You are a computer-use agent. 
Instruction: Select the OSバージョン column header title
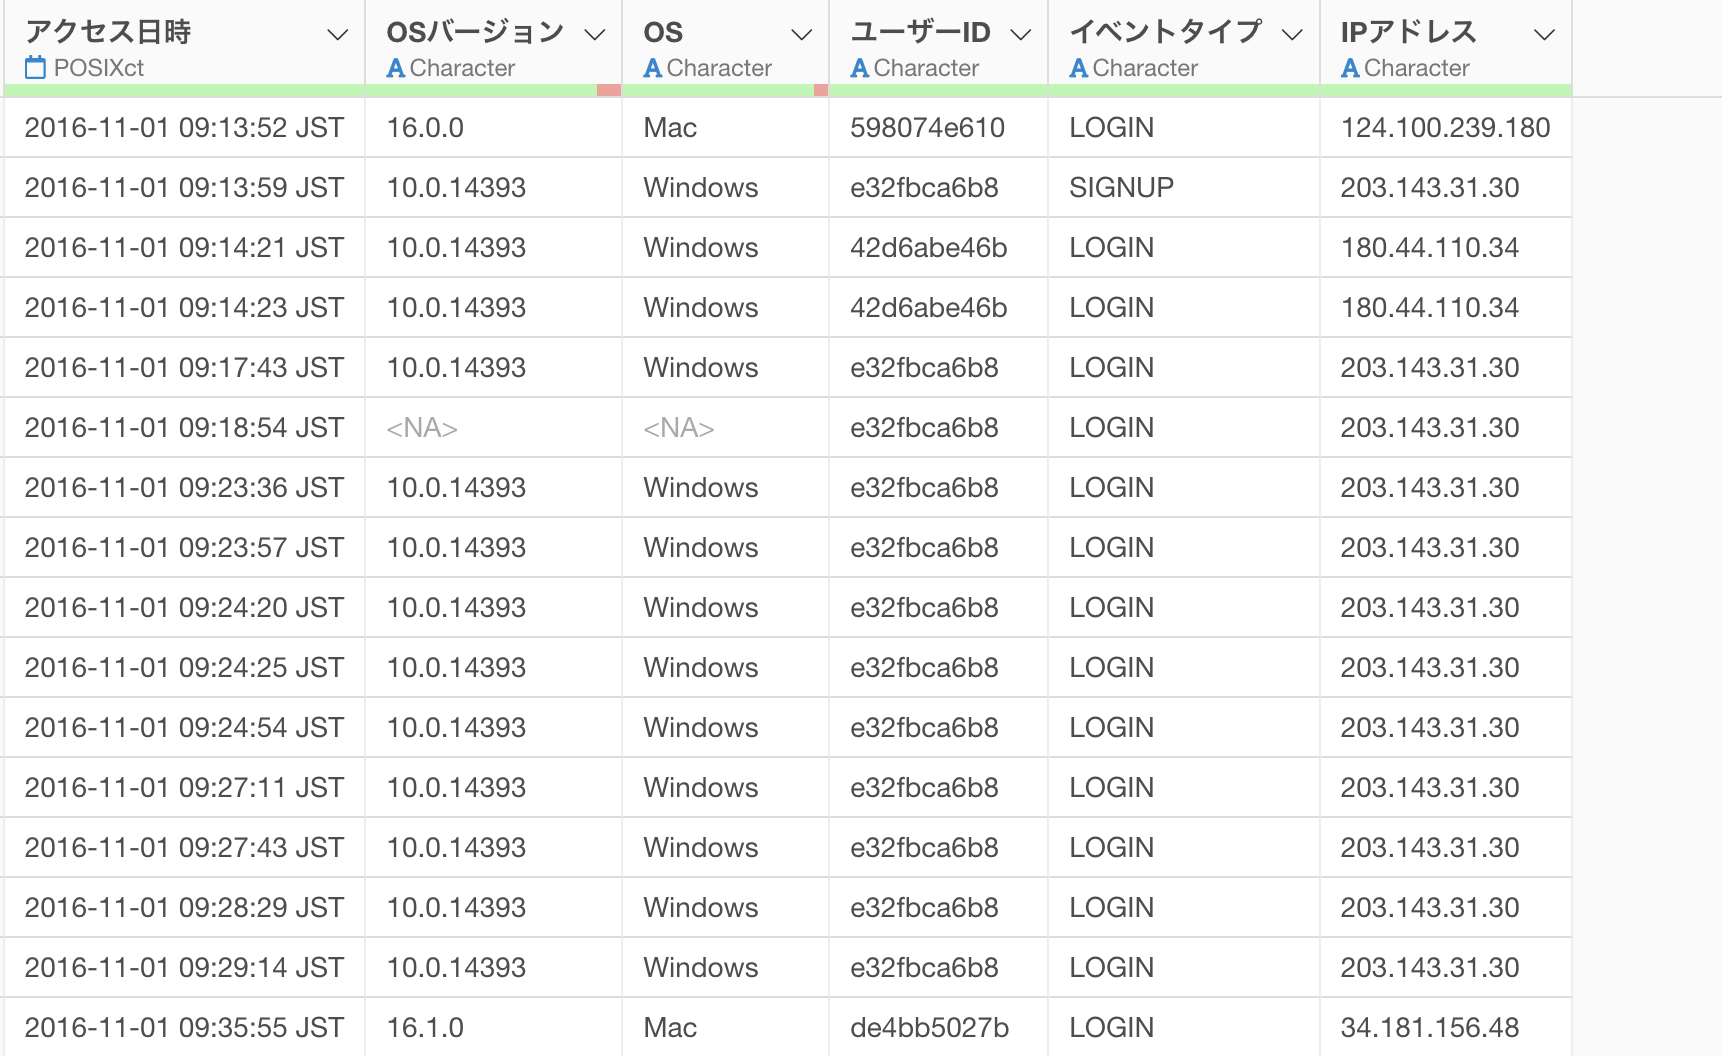coord(475,32)
